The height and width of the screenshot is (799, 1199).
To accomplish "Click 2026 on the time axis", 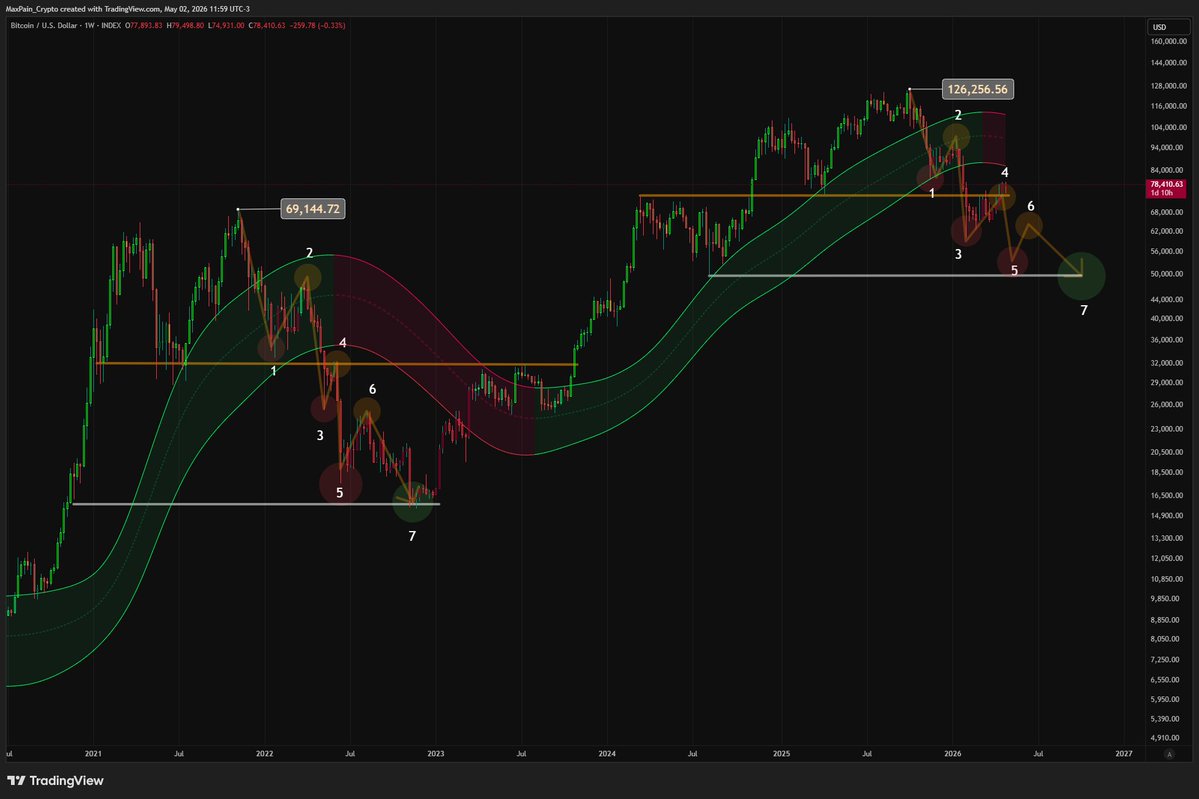I will 953,754.
